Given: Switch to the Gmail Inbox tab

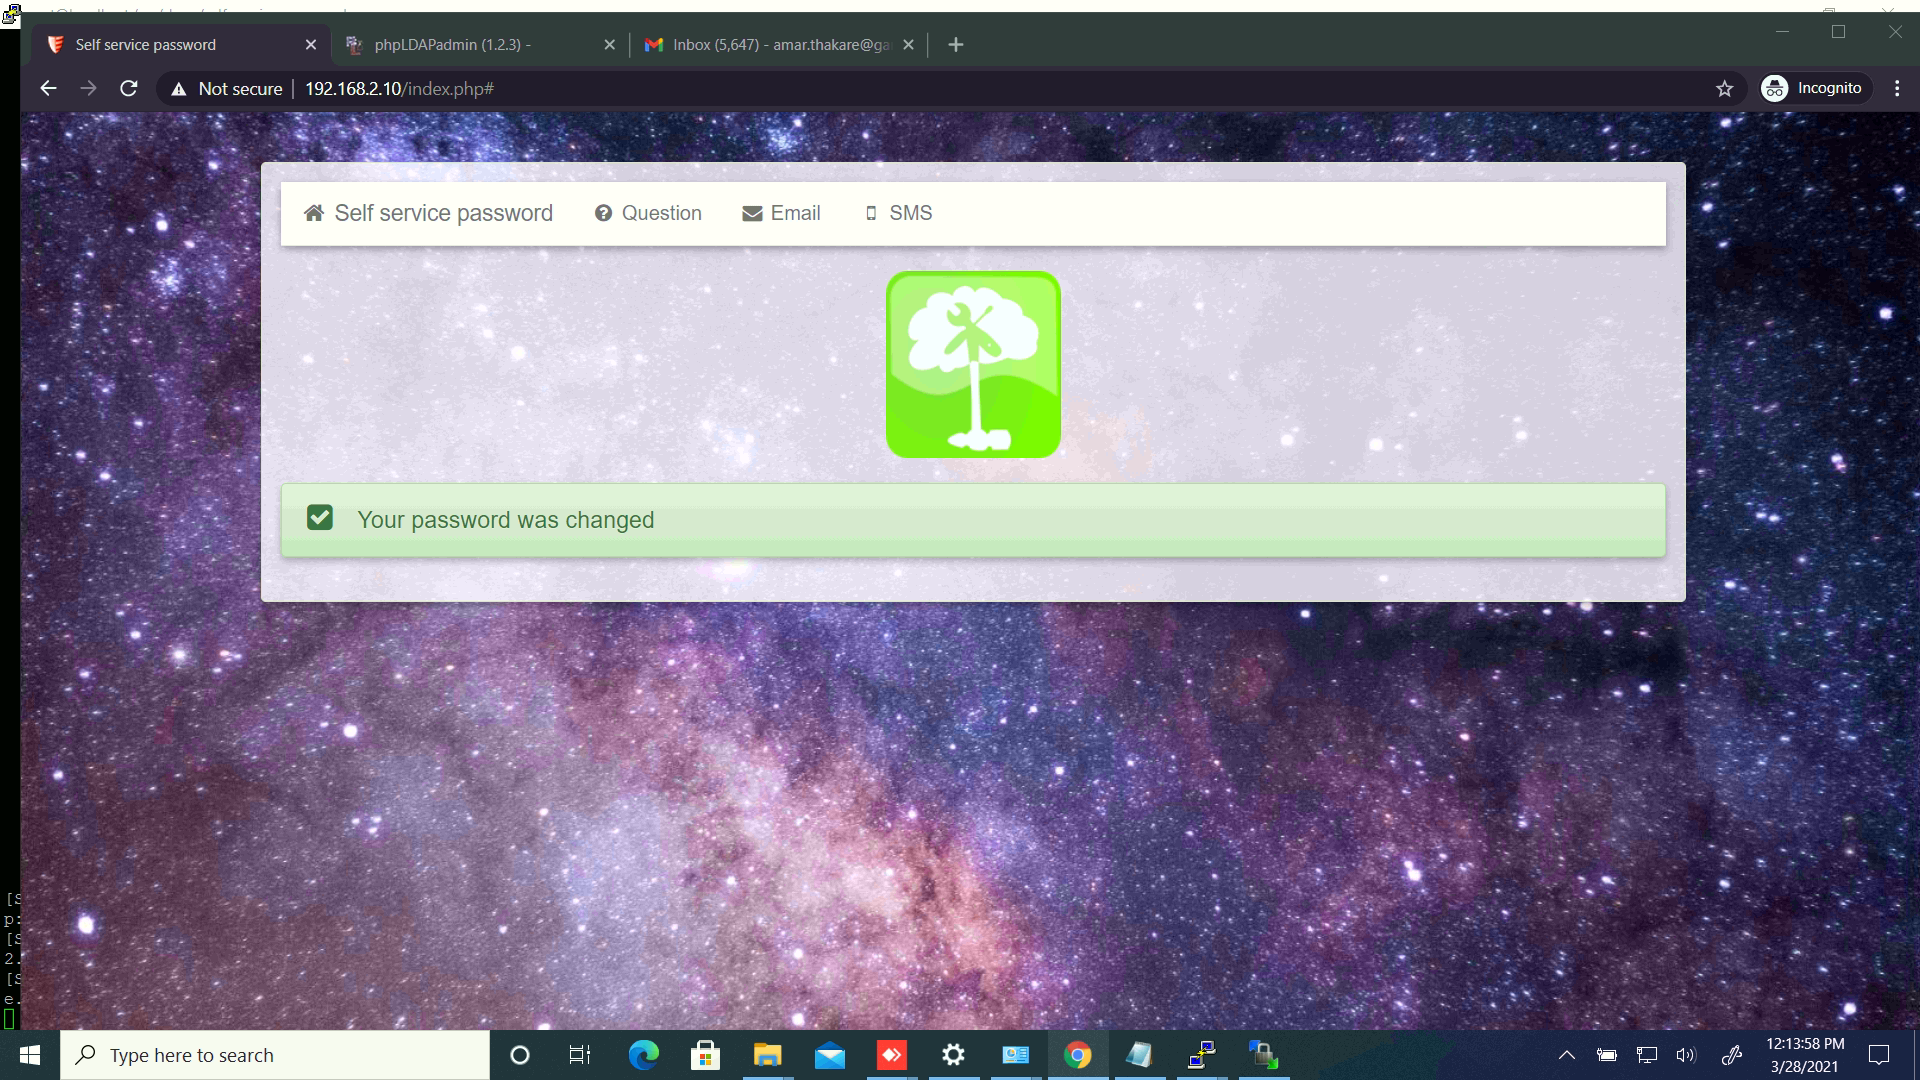Looking at the screenshot, I should click(770, 45).
